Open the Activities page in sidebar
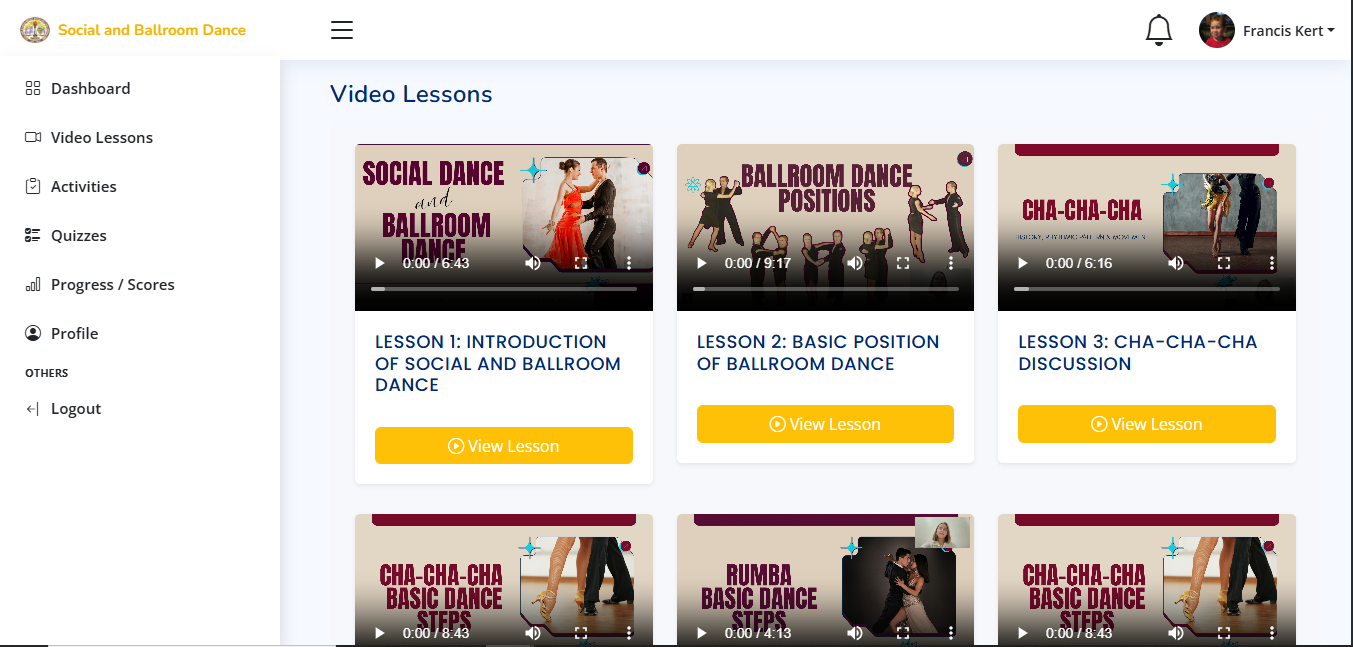This screenshot has width=1353, height=647. pos(83,186)
